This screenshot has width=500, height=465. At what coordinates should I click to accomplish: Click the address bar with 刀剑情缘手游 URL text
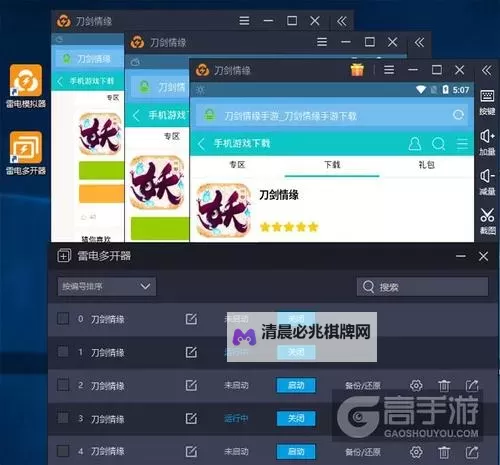pos(332,115)
